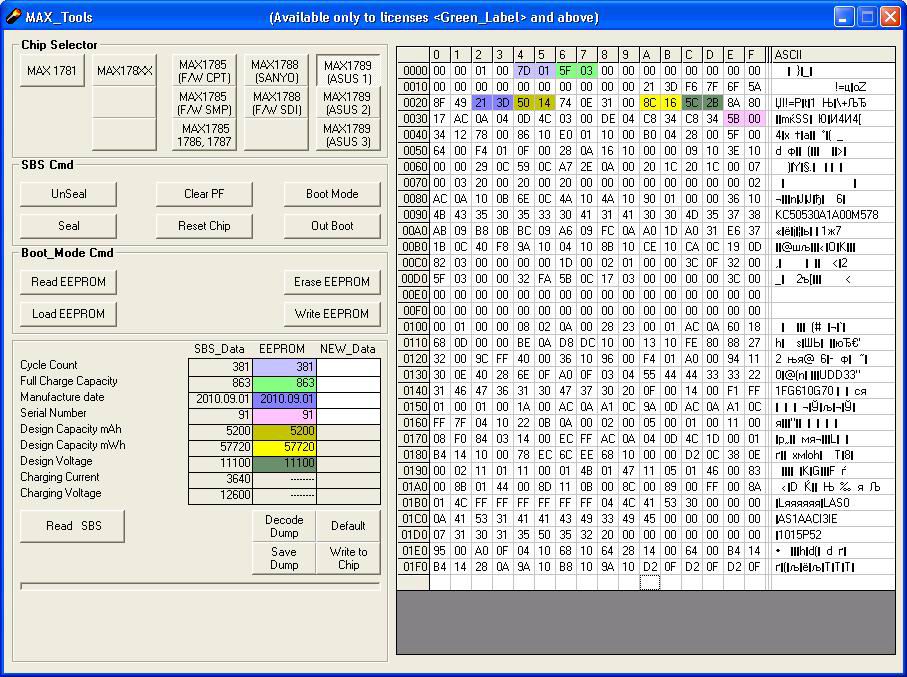The width and height of the screenshot is (907, 677).
Task: Click pink hex cell 5B in row 0030
Action: (x=733, y=119)
